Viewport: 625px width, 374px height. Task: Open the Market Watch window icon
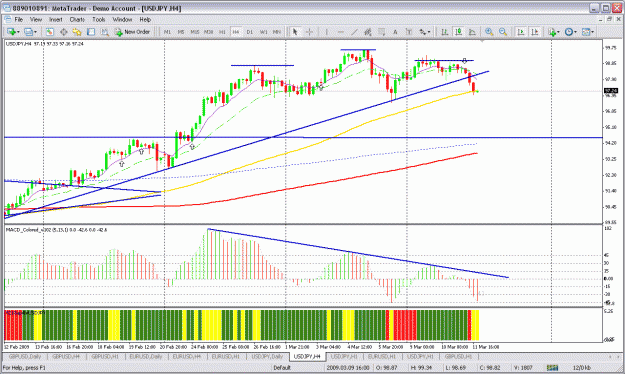point(49,32)
